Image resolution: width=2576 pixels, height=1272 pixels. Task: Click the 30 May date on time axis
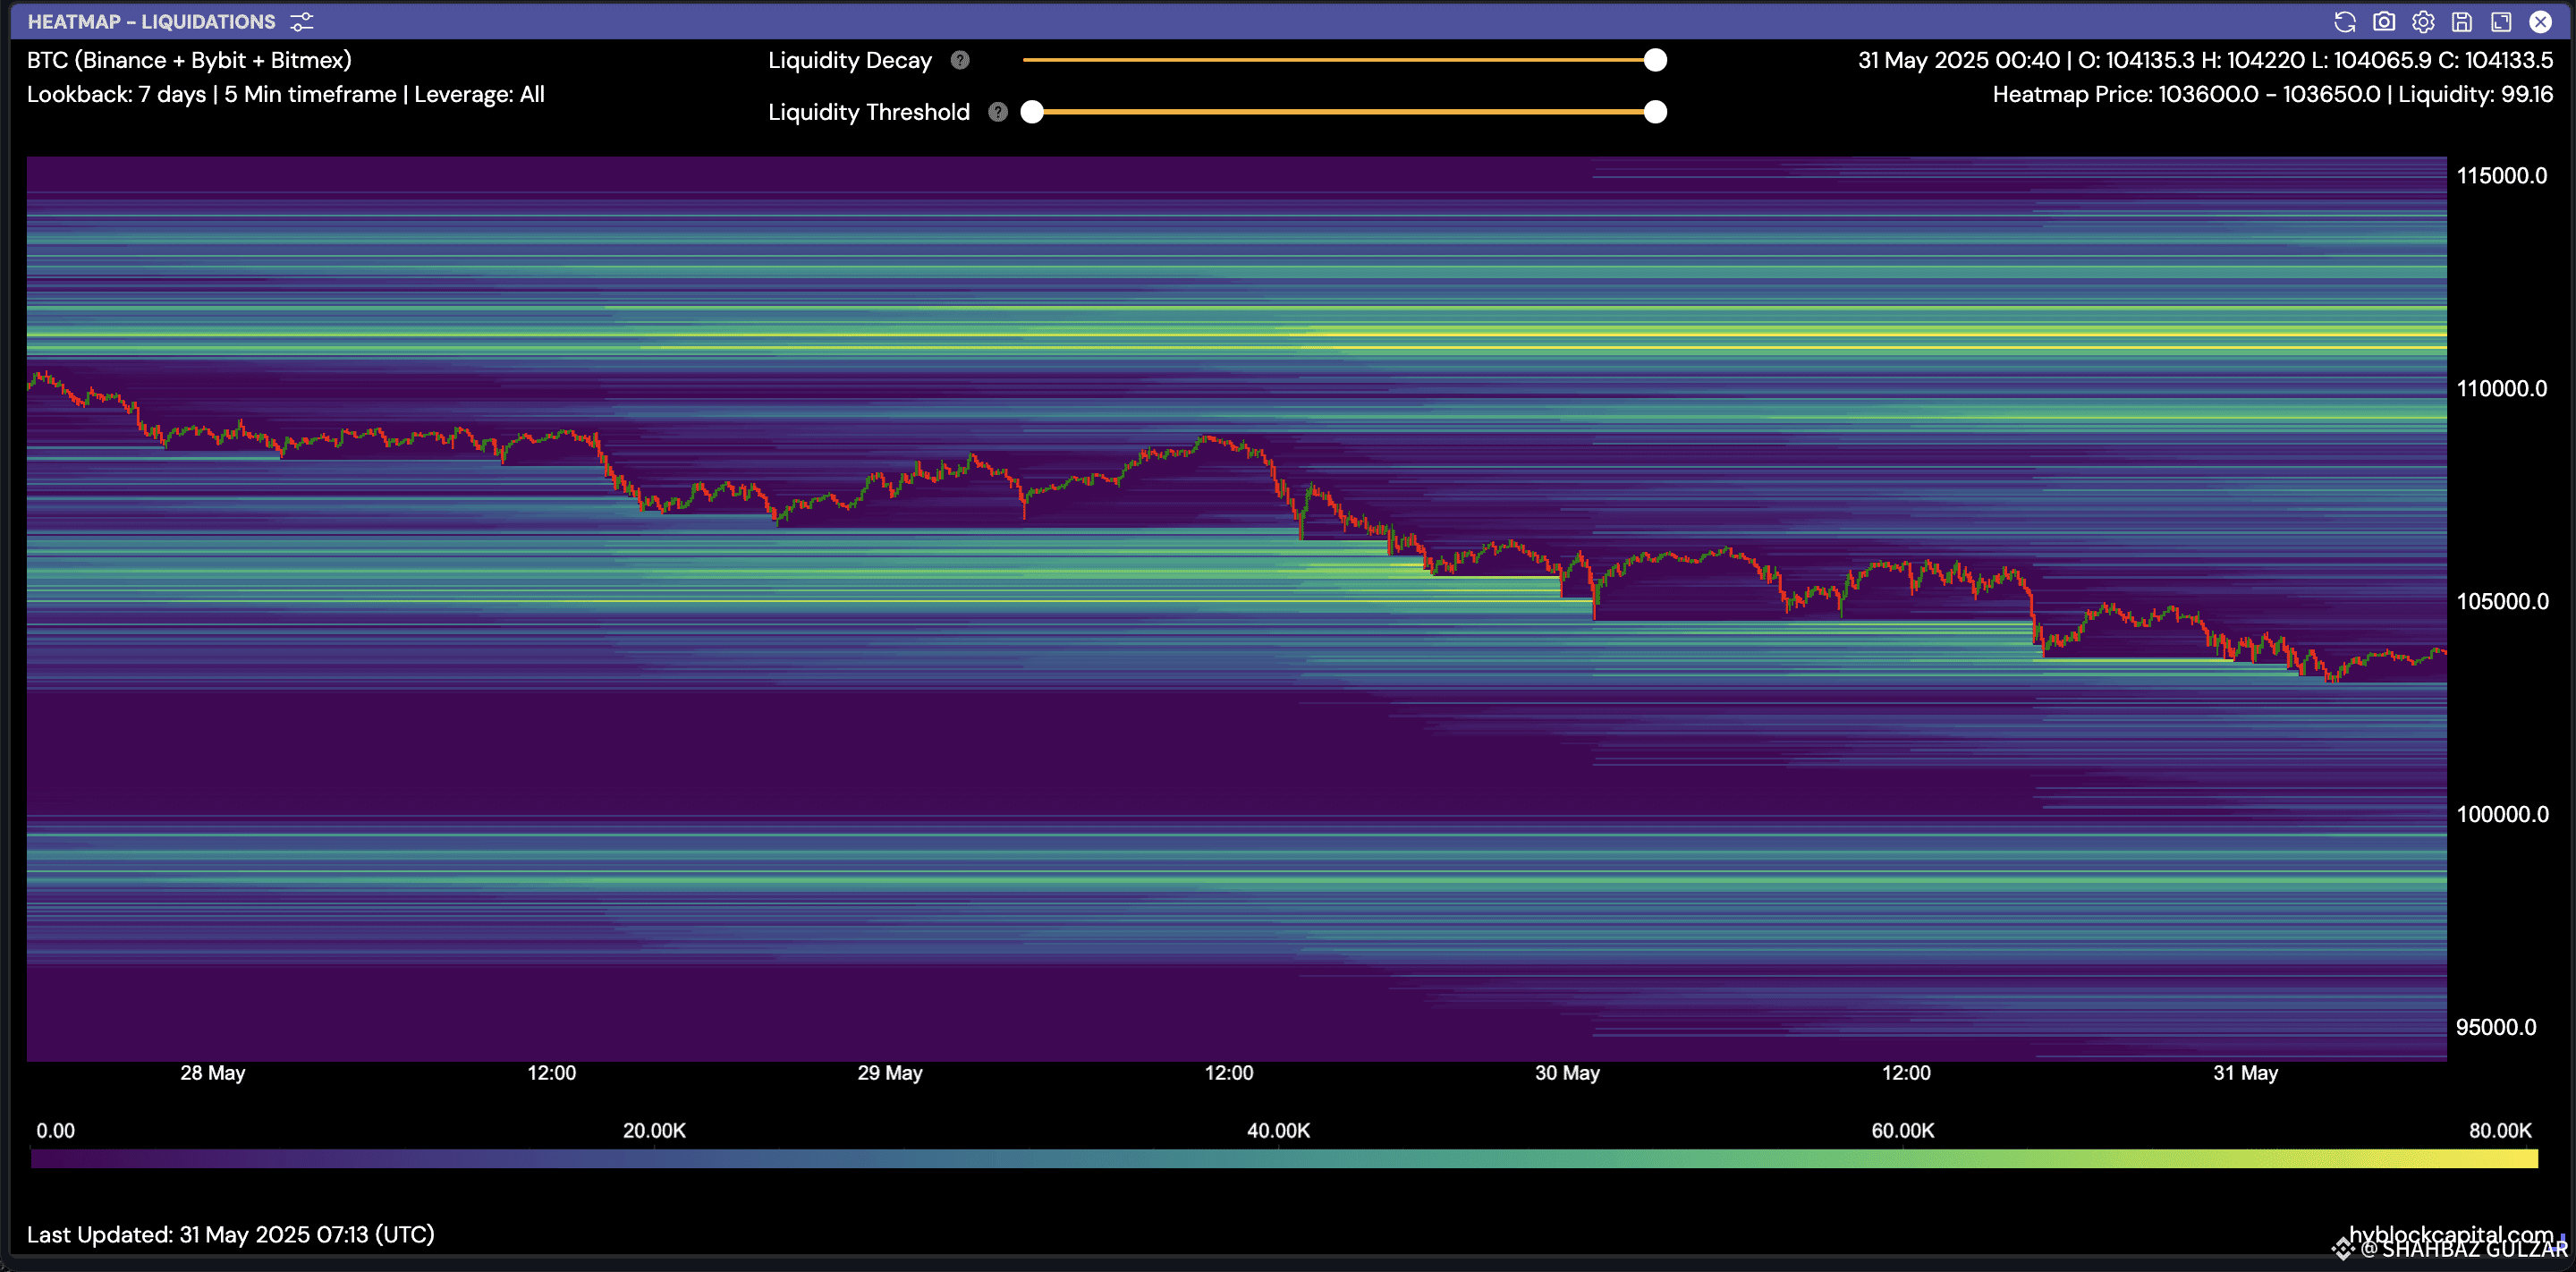1567,1073
